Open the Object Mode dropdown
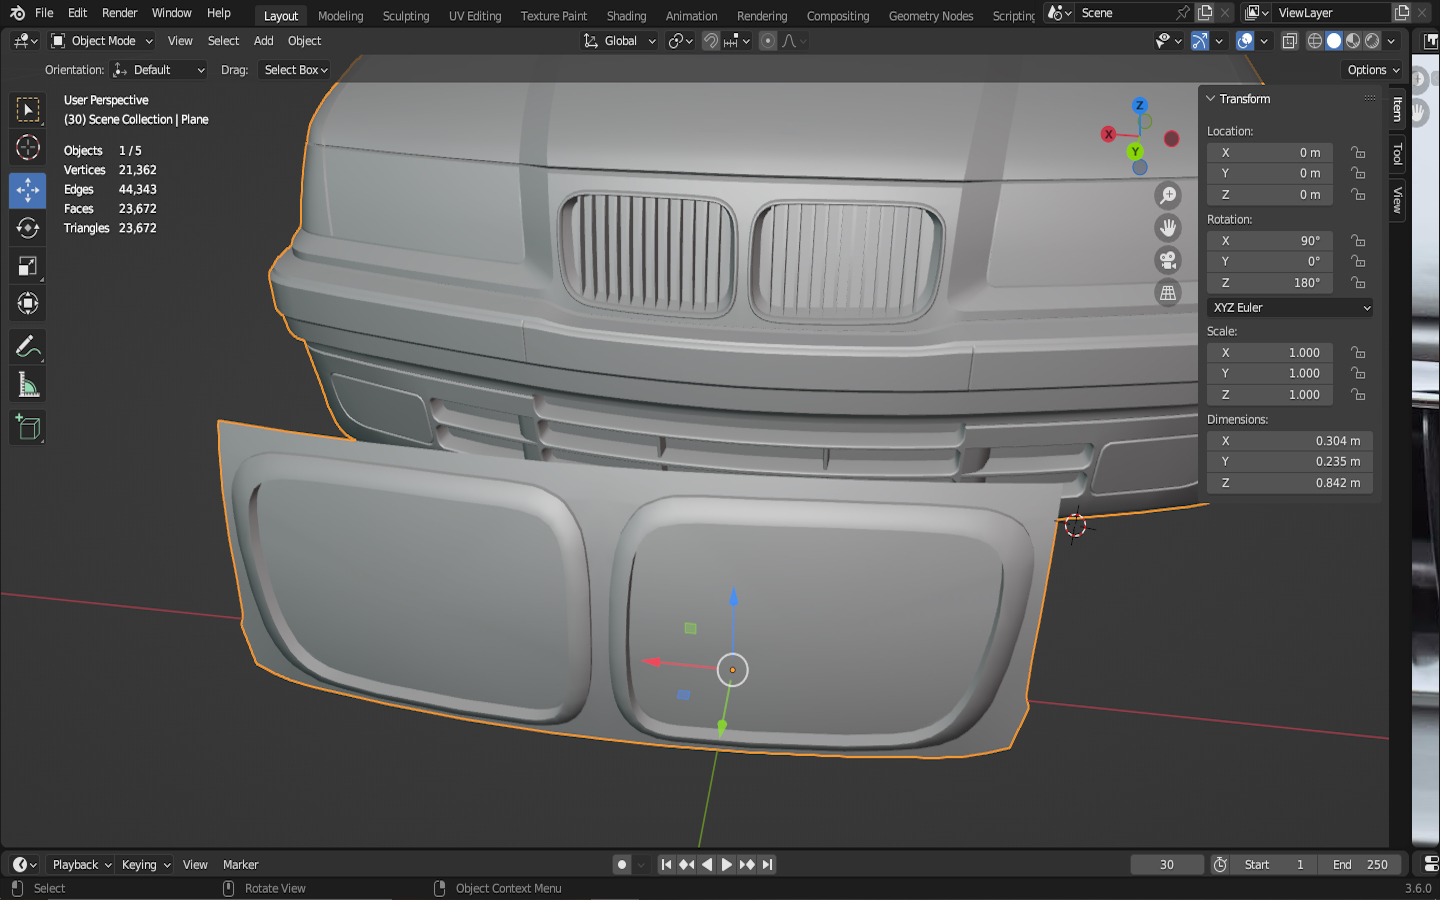 tap(102, 41)
